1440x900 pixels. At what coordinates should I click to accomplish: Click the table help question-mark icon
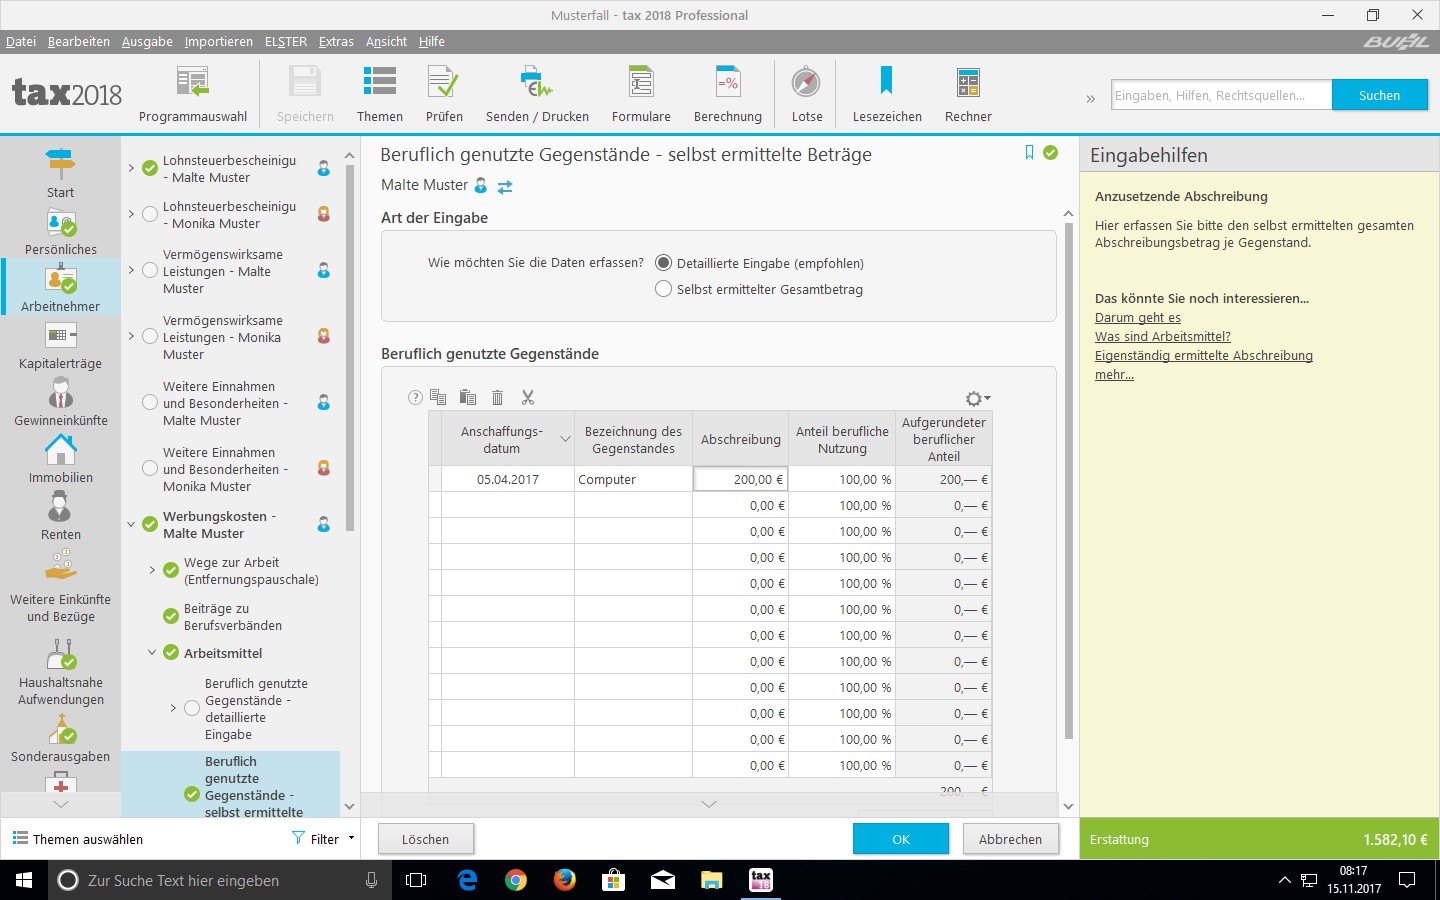415,397
